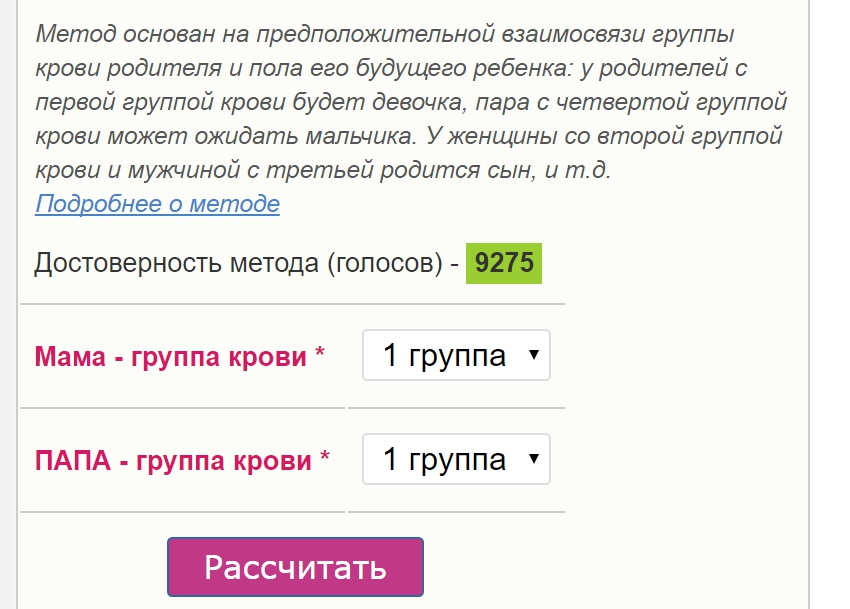
Task: Click the word 'ПАПА' in the pink label
Action: pos(73,461)
